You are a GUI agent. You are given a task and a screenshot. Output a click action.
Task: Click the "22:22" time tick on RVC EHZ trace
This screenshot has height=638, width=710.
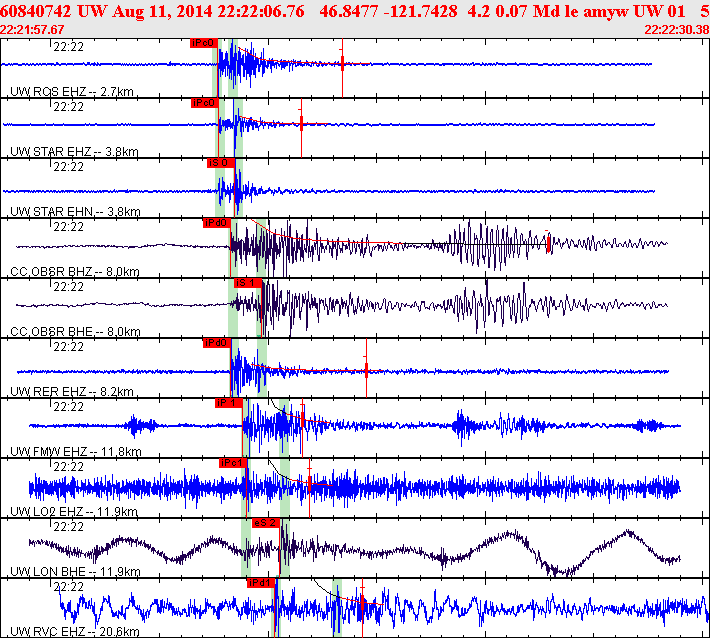[68, 586]
